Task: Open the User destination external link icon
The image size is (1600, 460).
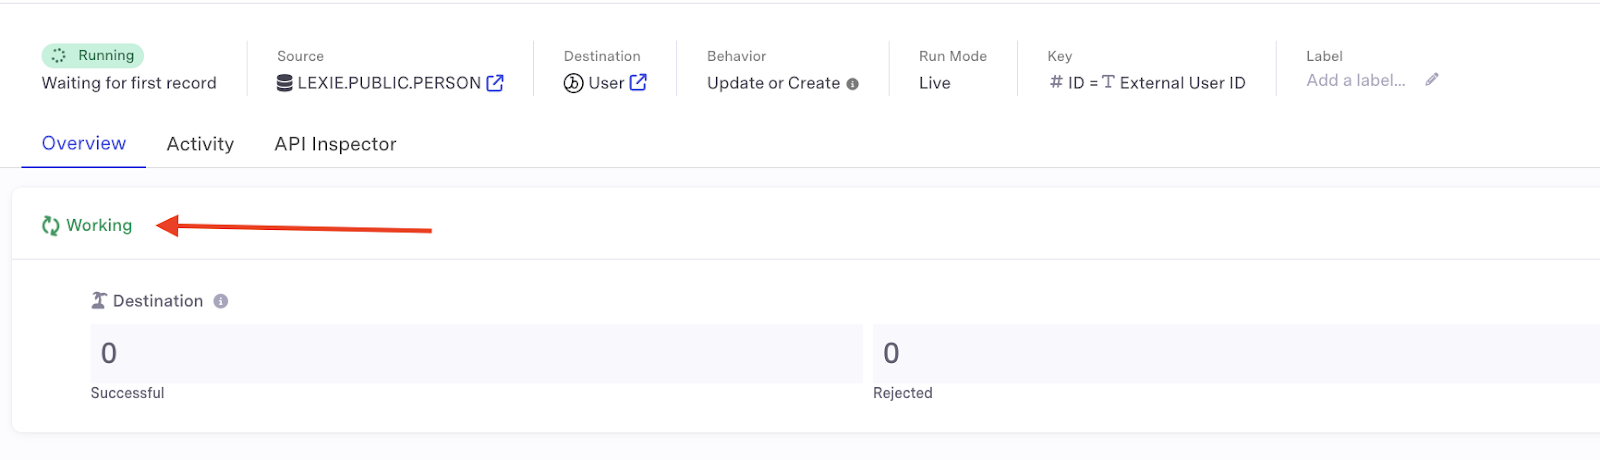Action: (638, 83)
